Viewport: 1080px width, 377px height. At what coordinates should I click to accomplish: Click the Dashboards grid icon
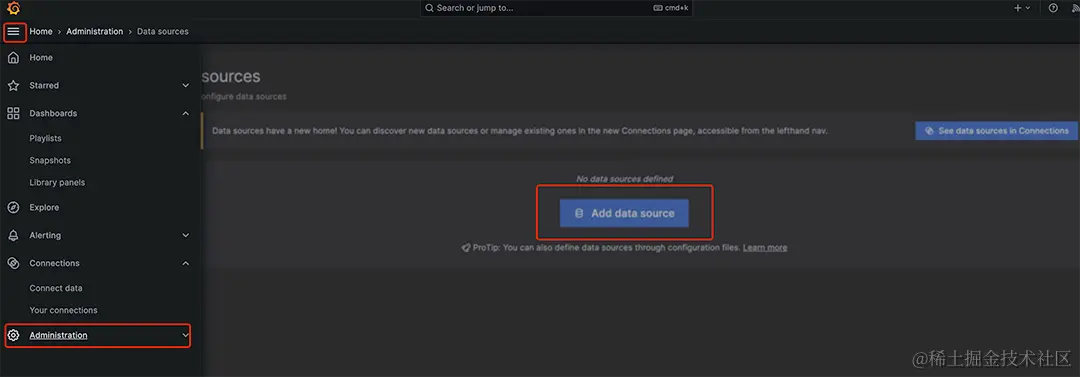[13, 113]
